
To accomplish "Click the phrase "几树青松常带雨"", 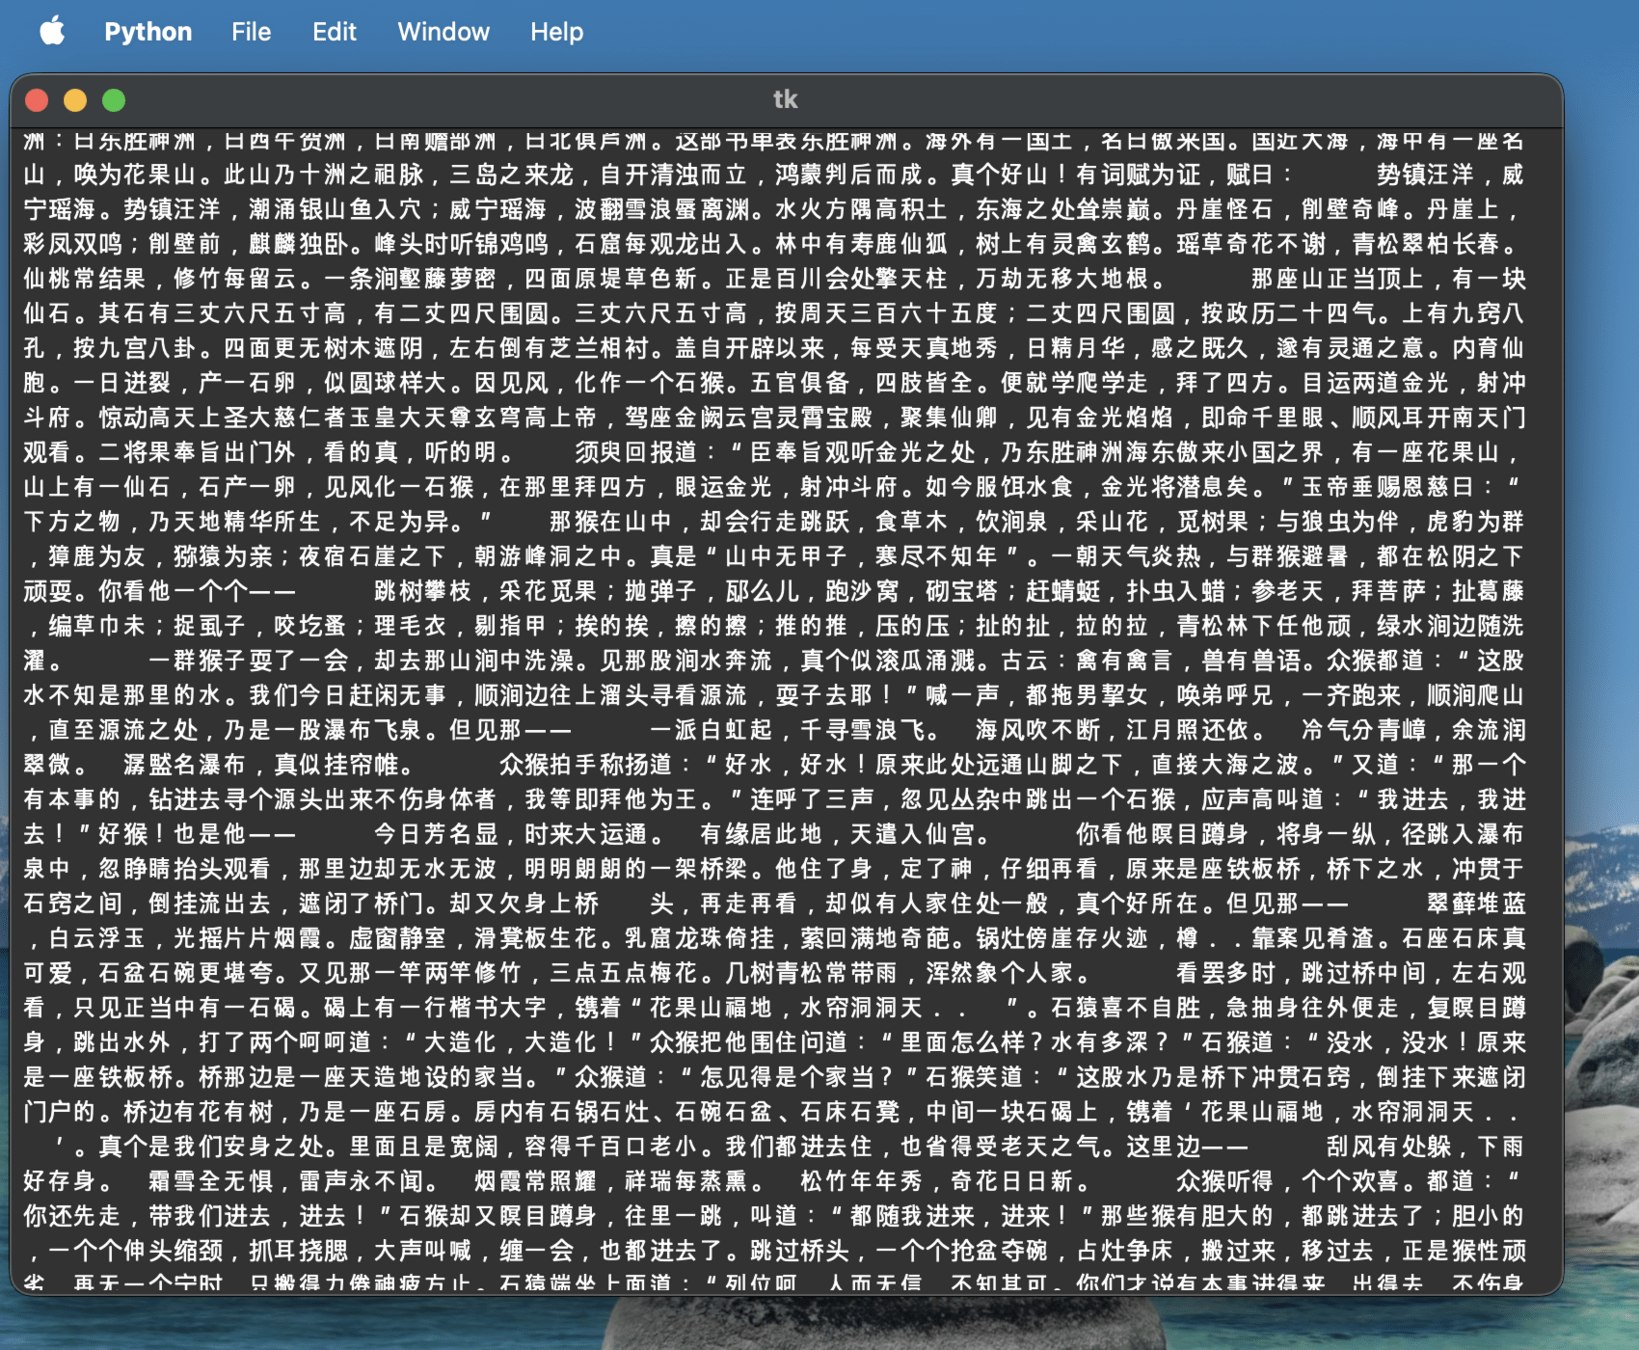I will 811,973.
